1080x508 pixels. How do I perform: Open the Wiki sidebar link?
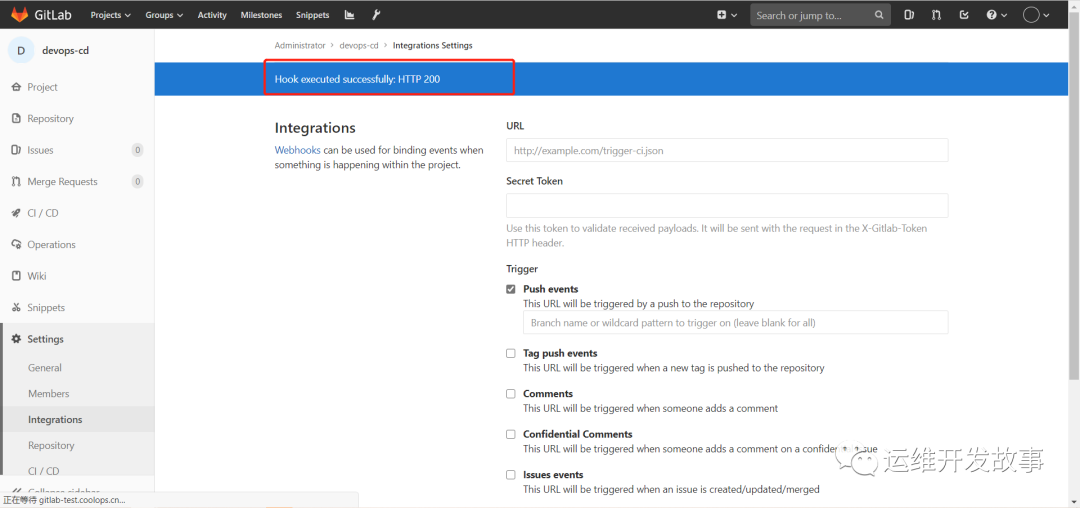pyautogui.click(x=37, y=276)
